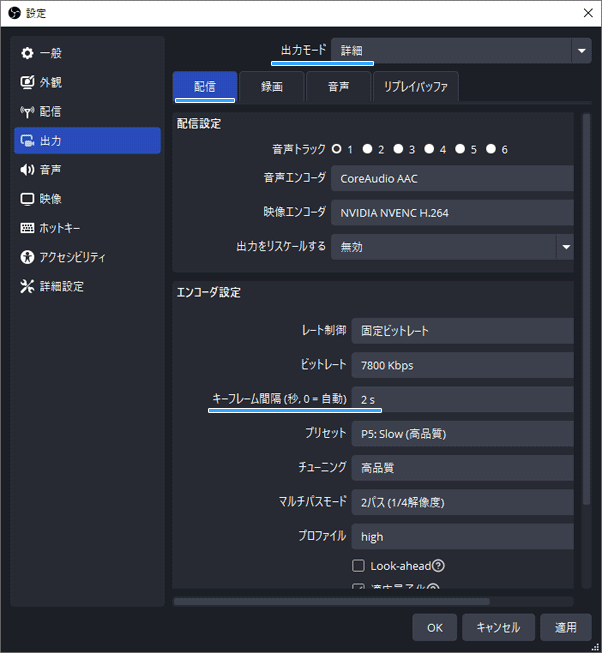Select audio track 3 radio button
The width and height of the screenshot is (602, 653).
[398, 149]
